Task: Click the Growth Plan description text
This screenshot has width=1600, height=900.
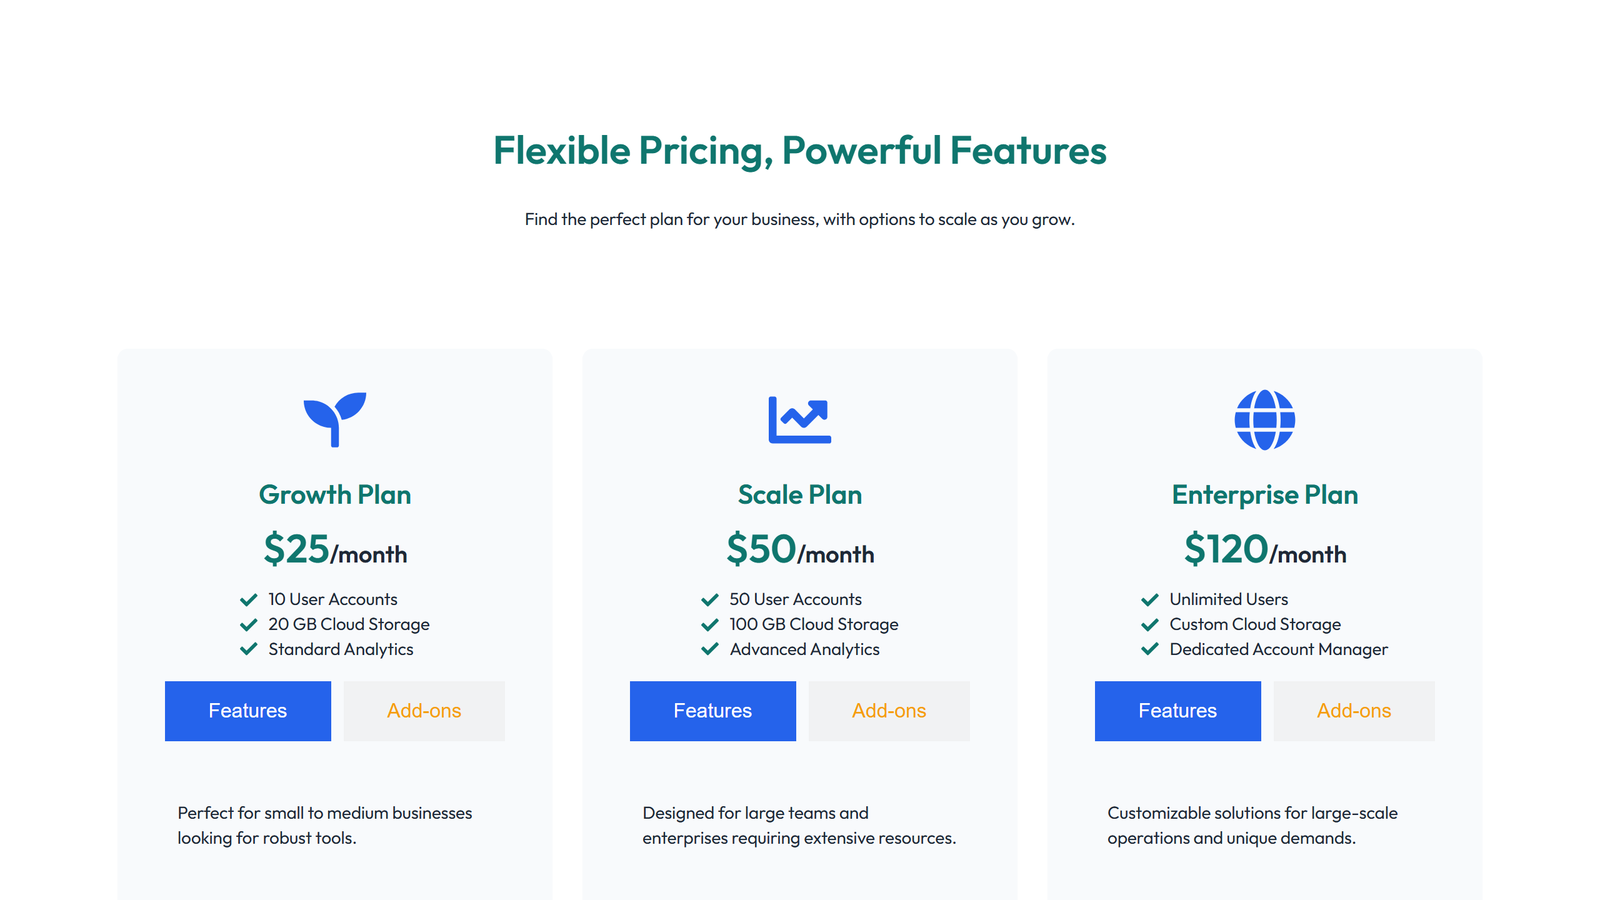Action: pyautogui.click(x=325, y=825)
